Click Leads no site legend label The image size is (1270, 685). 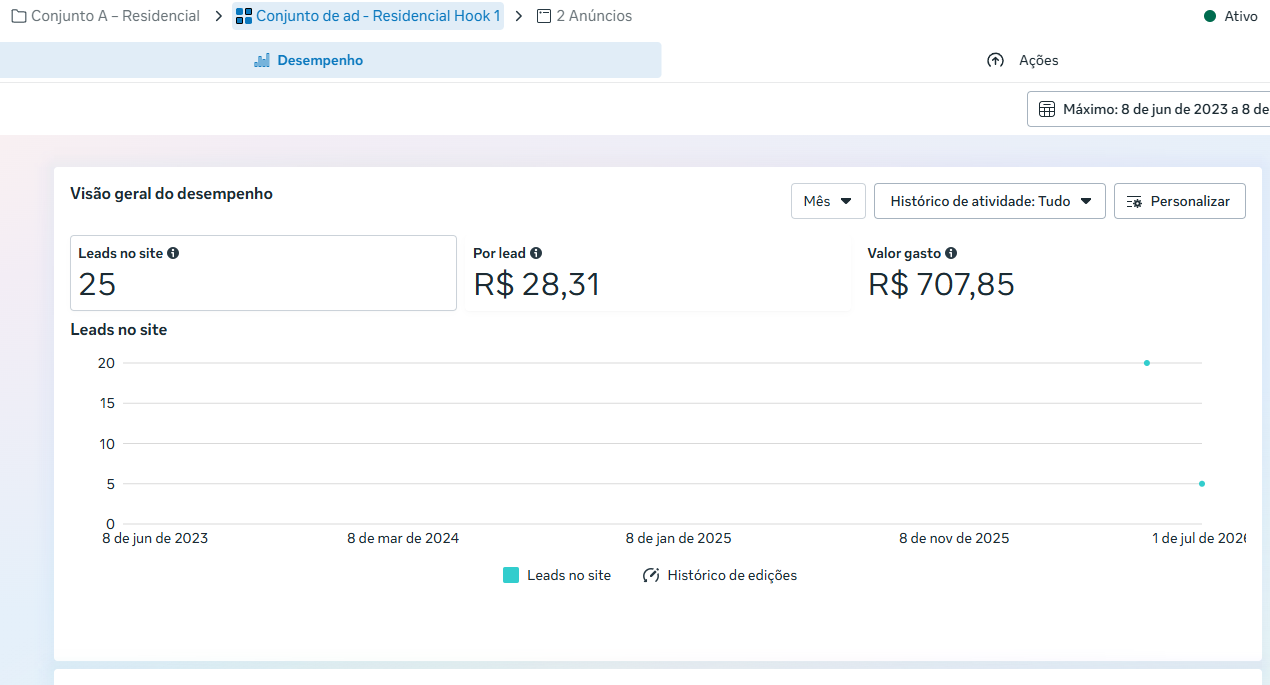click(x=569, y=575)
